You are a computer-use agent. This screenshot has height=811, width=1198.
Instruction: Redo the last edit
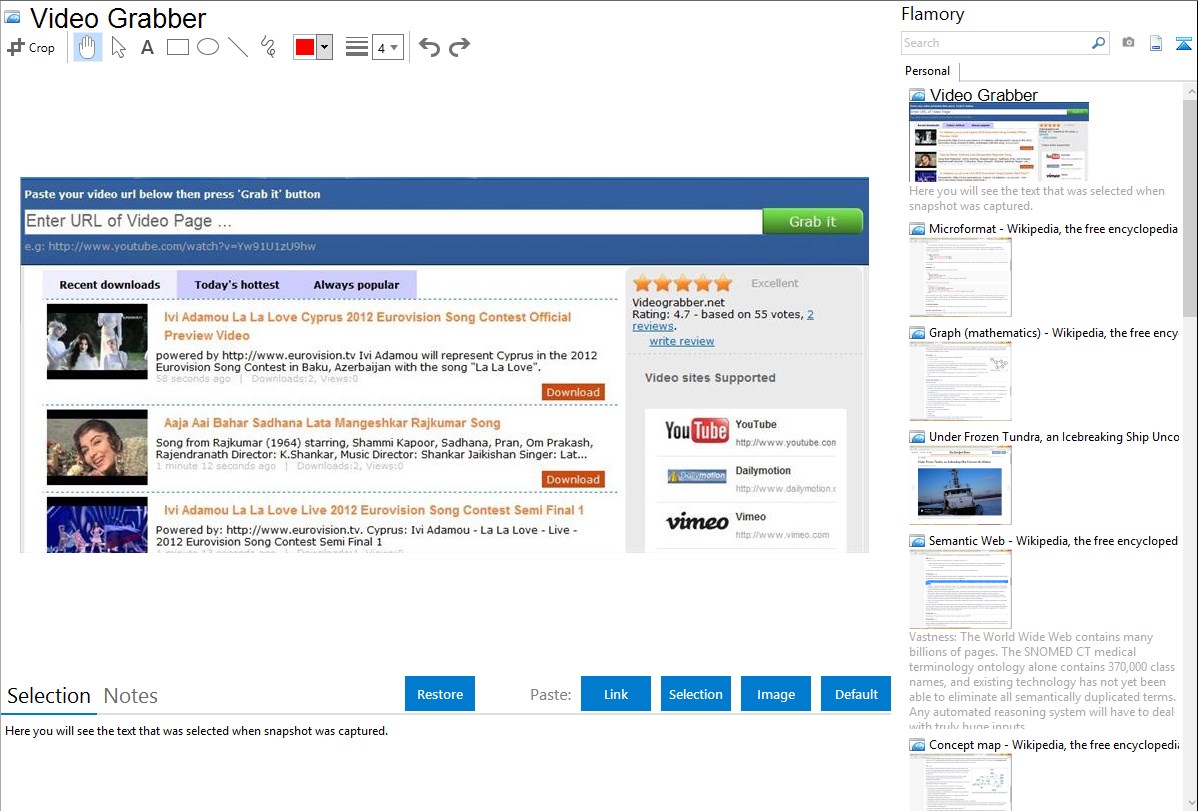pos(459,47)
